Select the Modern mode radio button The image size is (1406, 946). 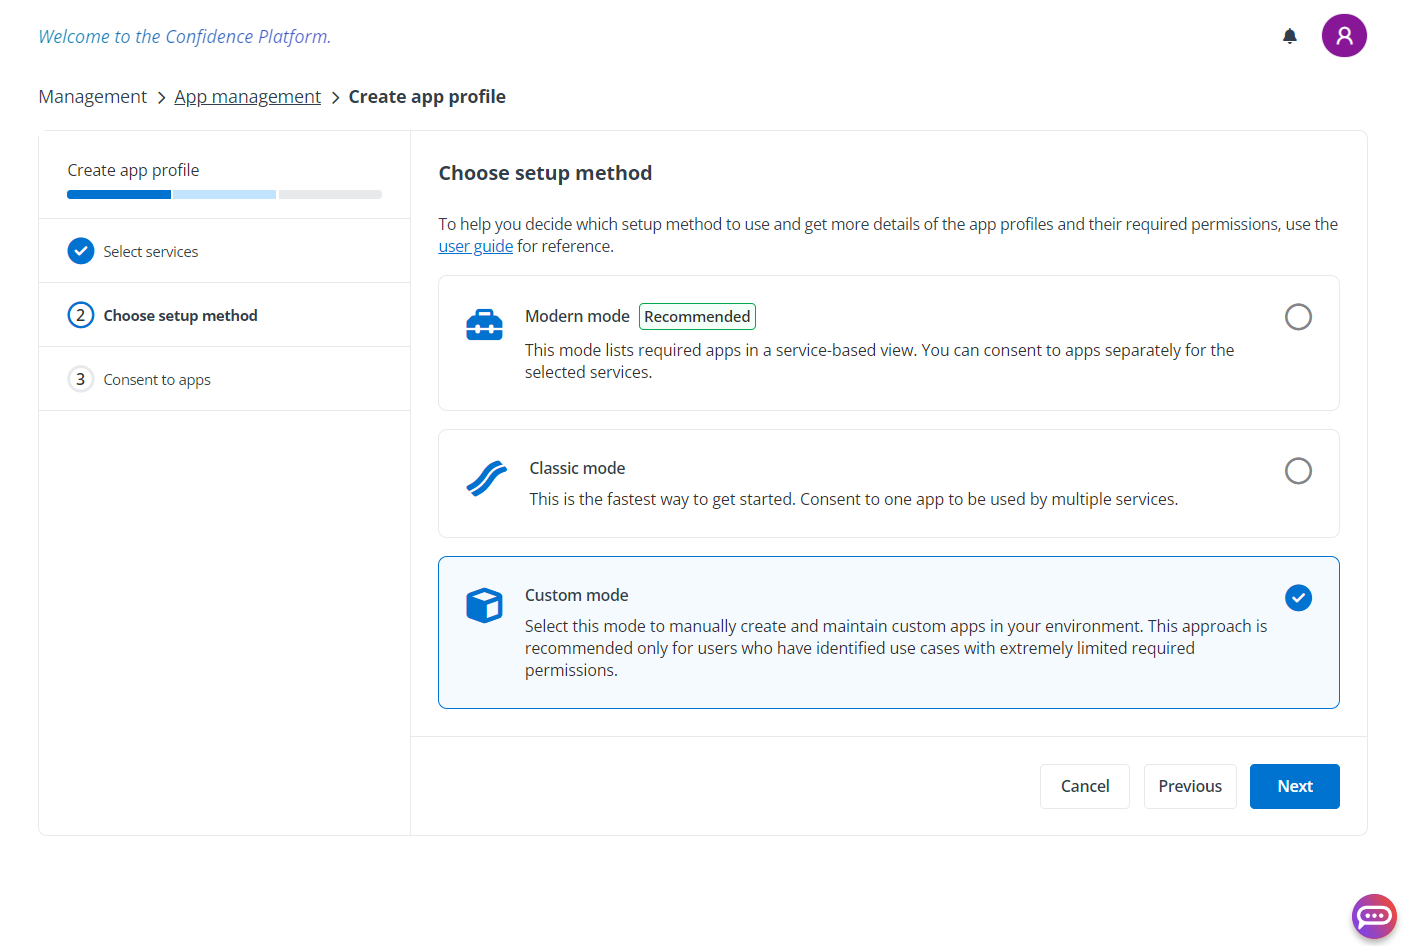point(1297,317)
